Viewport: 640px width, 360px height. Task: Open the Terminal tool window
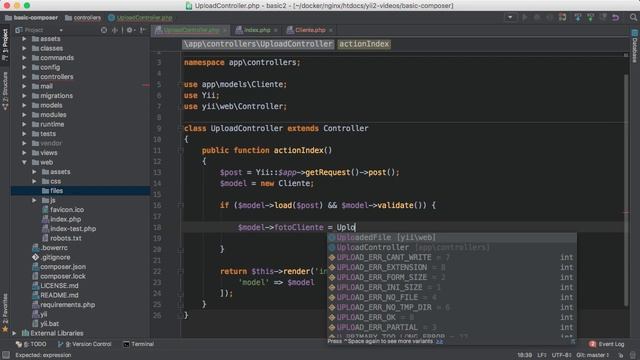pos(138,344)
